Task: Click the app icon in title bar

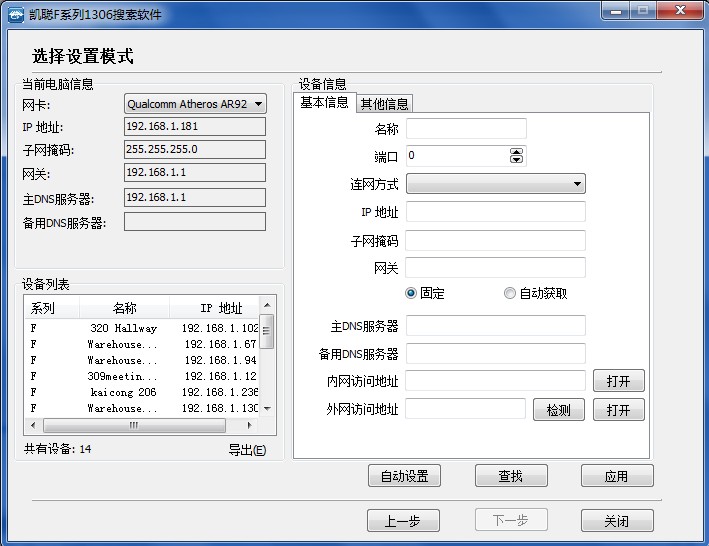Action: point(16,14)
